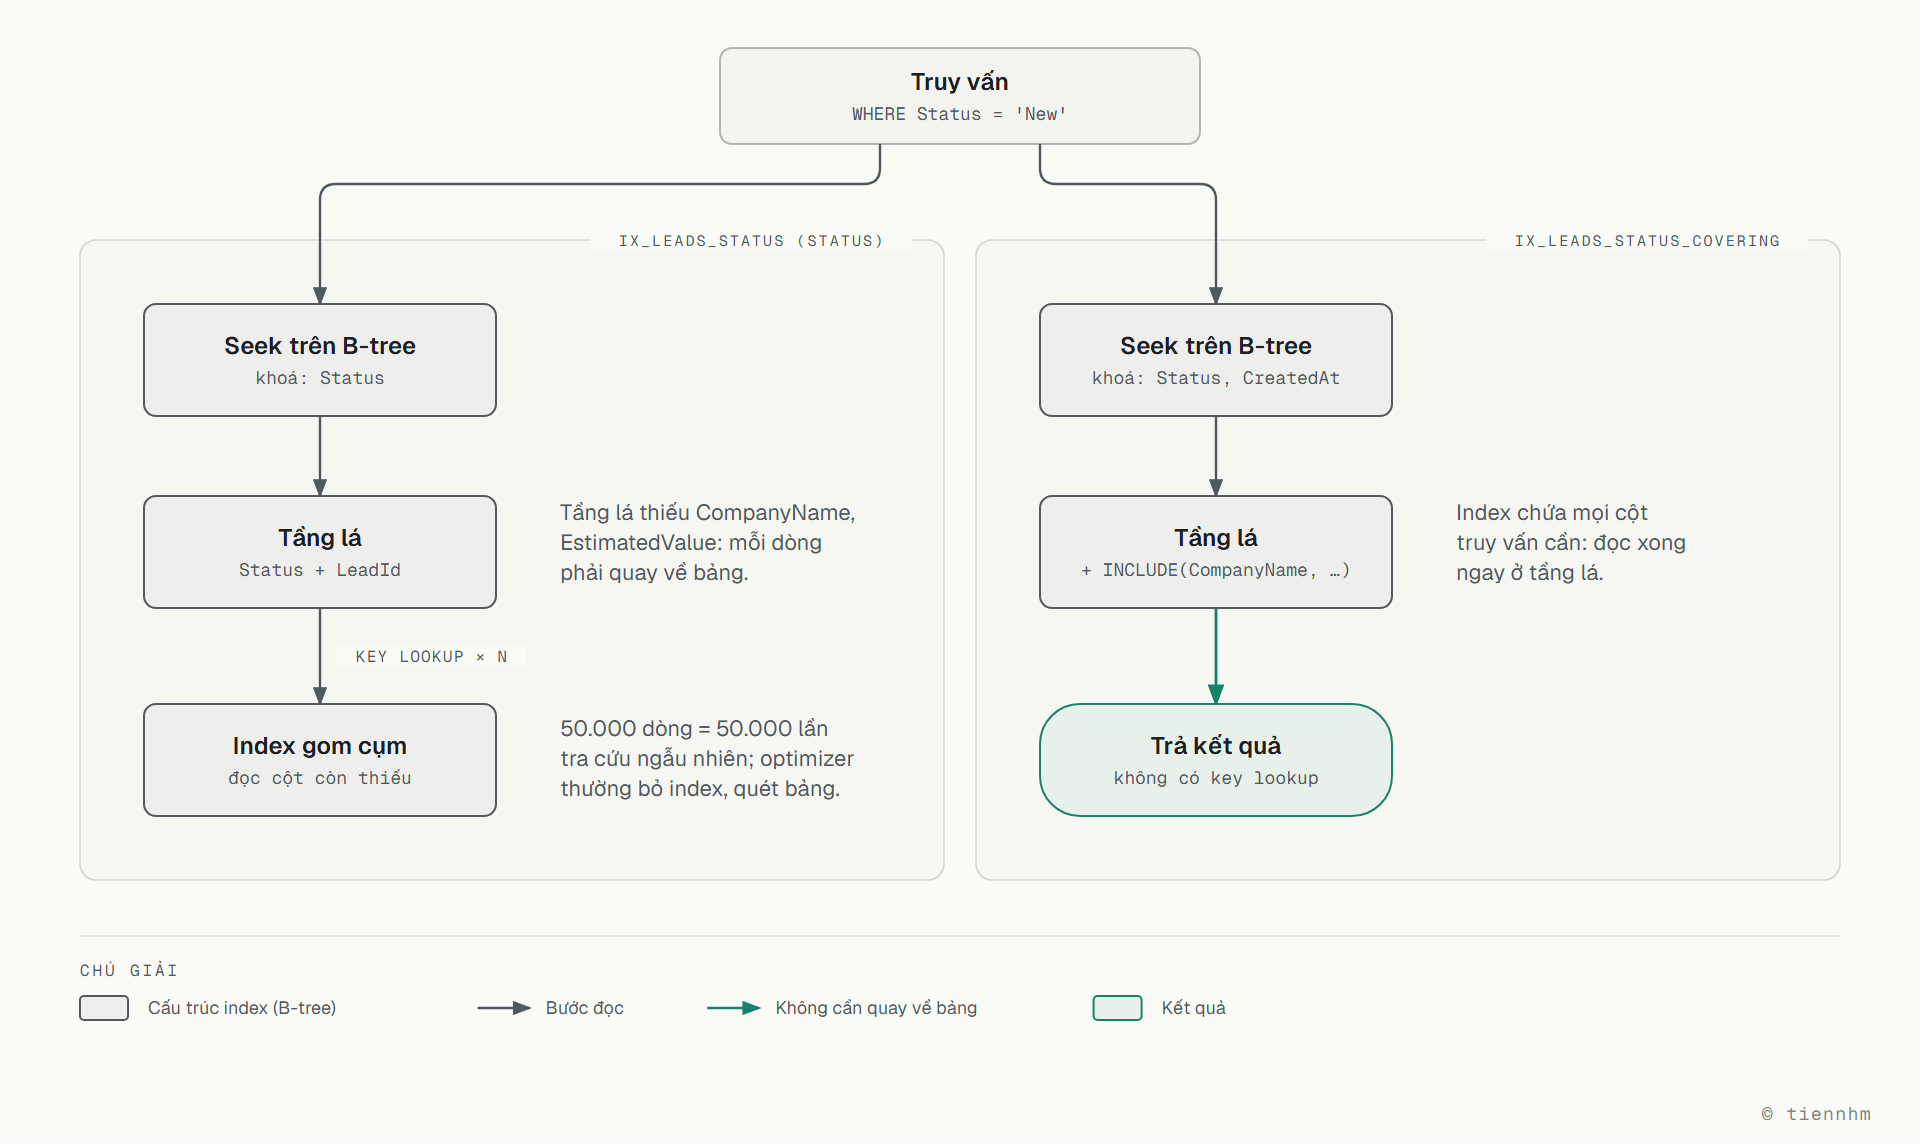Click the 'không có key lookup' subtitle

tap(1216, 778)
